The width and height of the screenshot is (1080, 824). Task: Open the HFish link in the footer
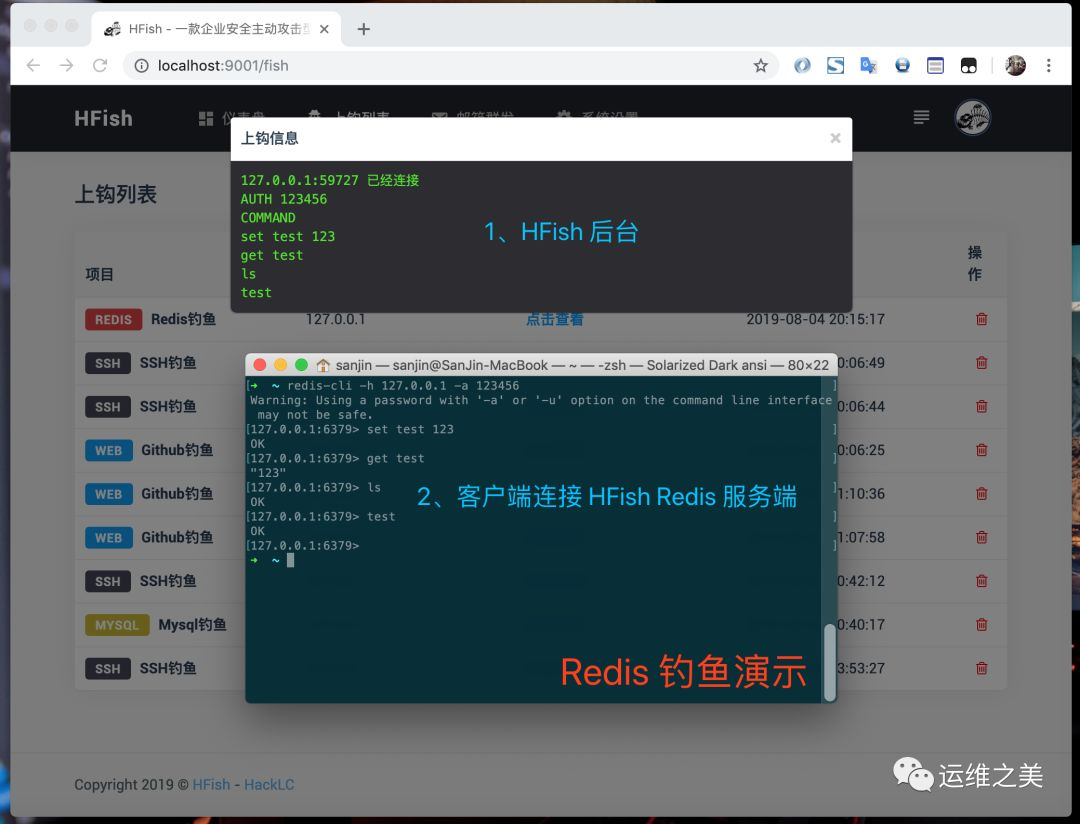point(211,785)
